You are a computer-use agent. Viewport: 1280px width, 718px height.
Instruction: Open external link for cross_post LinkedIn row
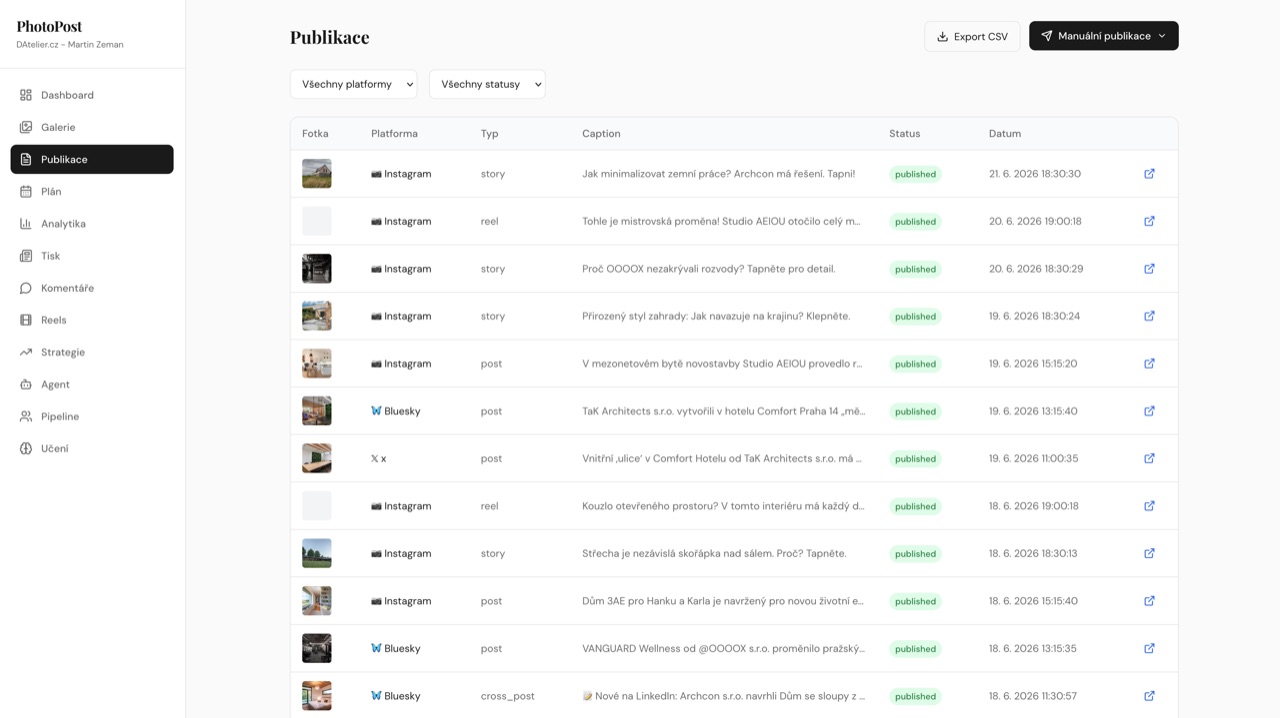tap(1149, 696)
